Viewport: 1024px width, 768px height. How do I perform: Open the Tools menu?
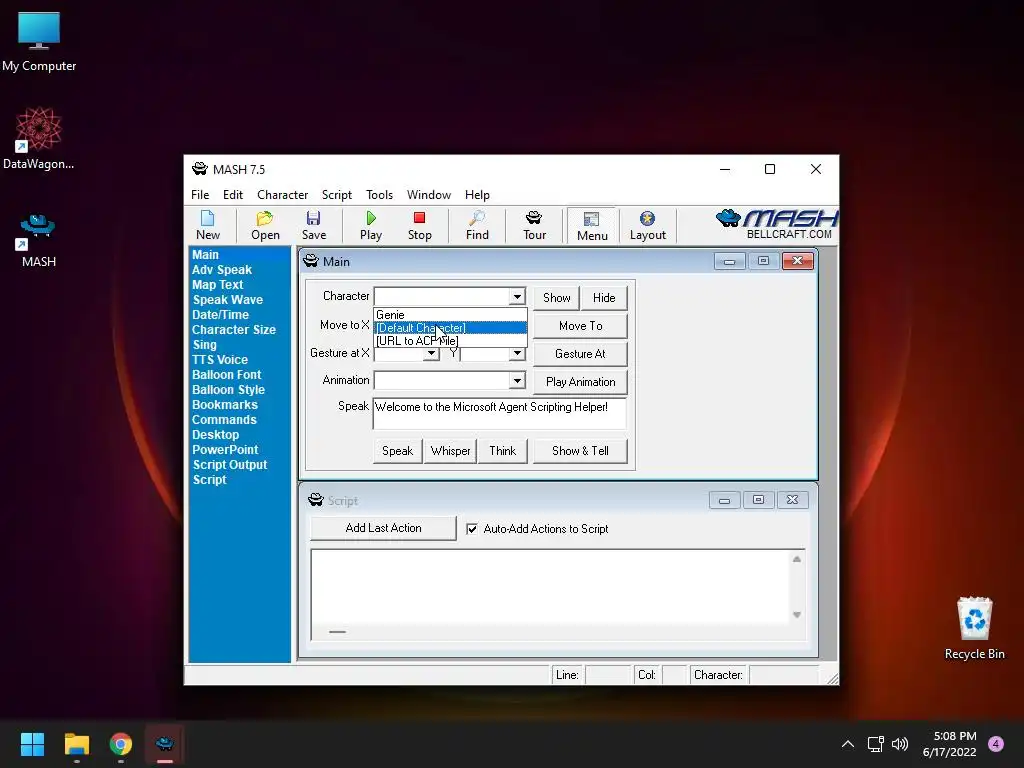pyautogui.click(x=379, y=195)
